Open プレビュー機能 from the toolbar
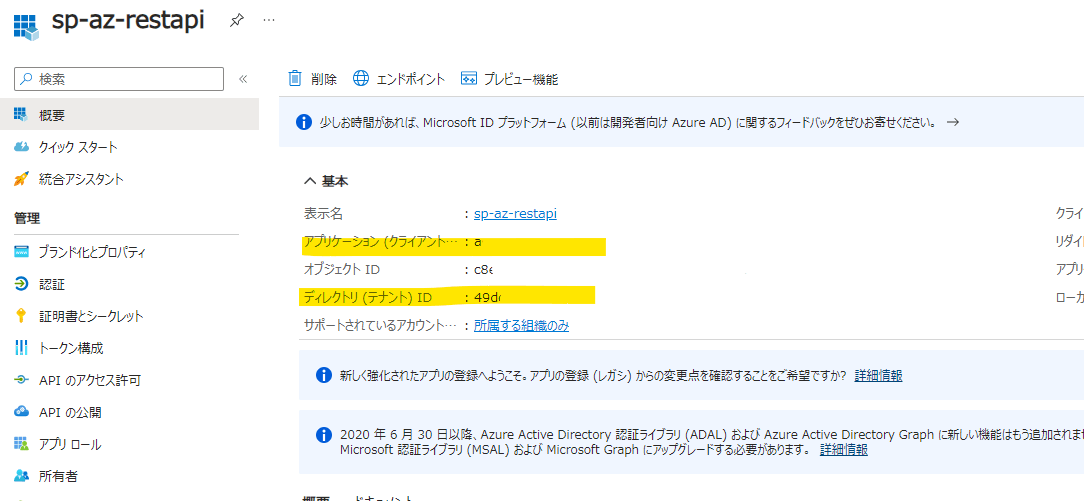Viewport: 1084px width, 501px height. 509,79
